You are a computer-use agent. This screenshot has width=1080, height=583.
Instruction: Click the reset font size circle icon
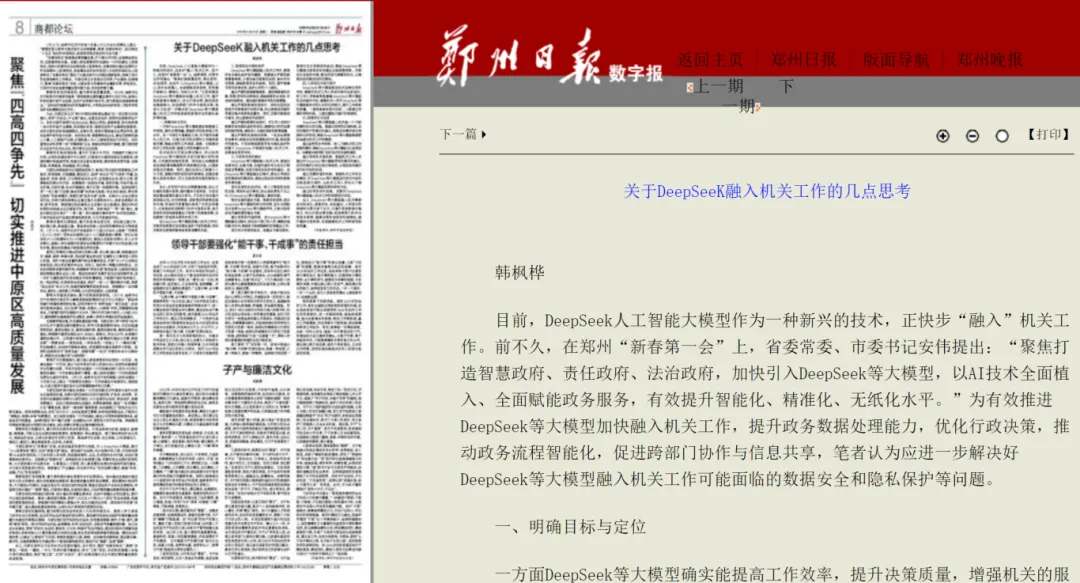tap(1001, 136)
